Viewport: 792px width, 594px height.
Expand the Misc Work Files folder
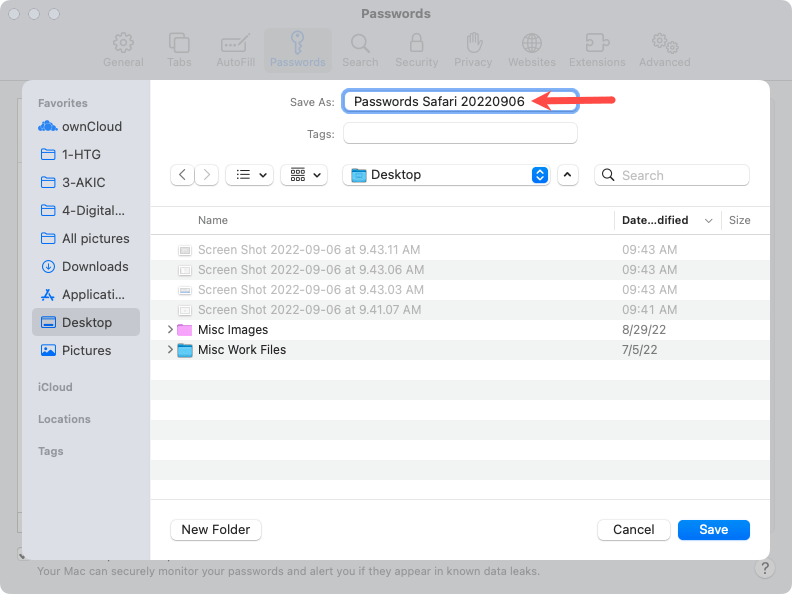[170, 350]
